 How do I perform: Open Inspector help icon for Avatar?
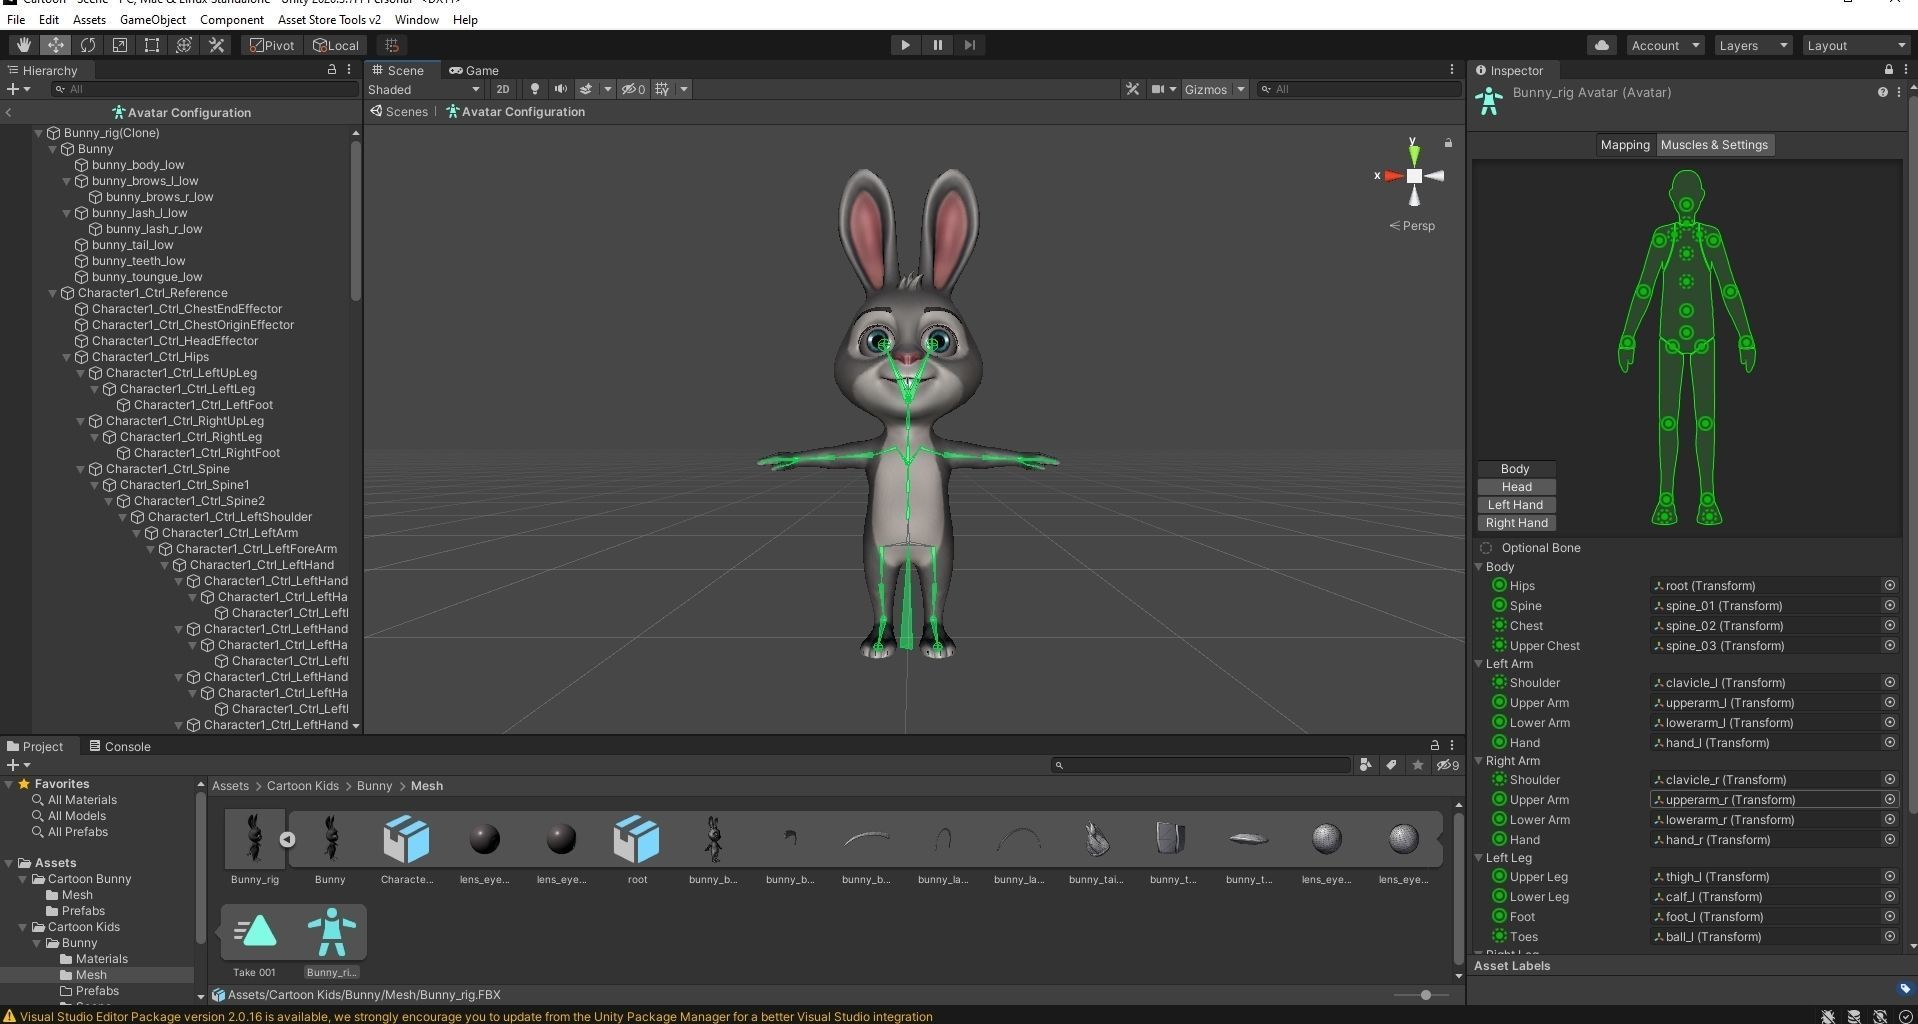coord(1882,92)
